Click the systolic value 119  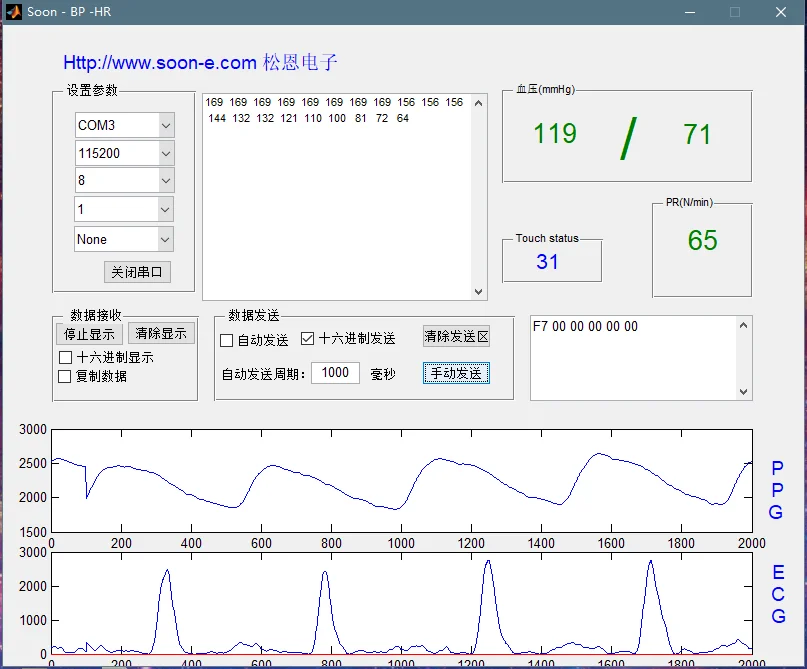coord(555,134)
